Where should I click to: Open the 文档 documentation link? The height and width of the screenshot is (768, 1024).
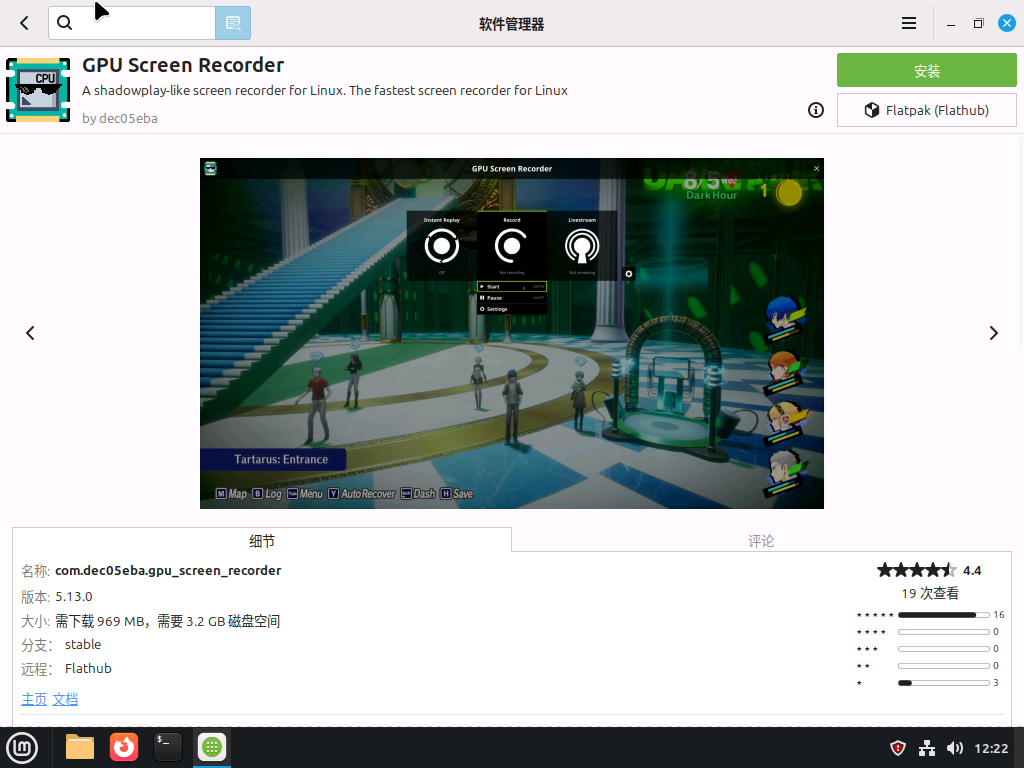click(x=65, y=699)
